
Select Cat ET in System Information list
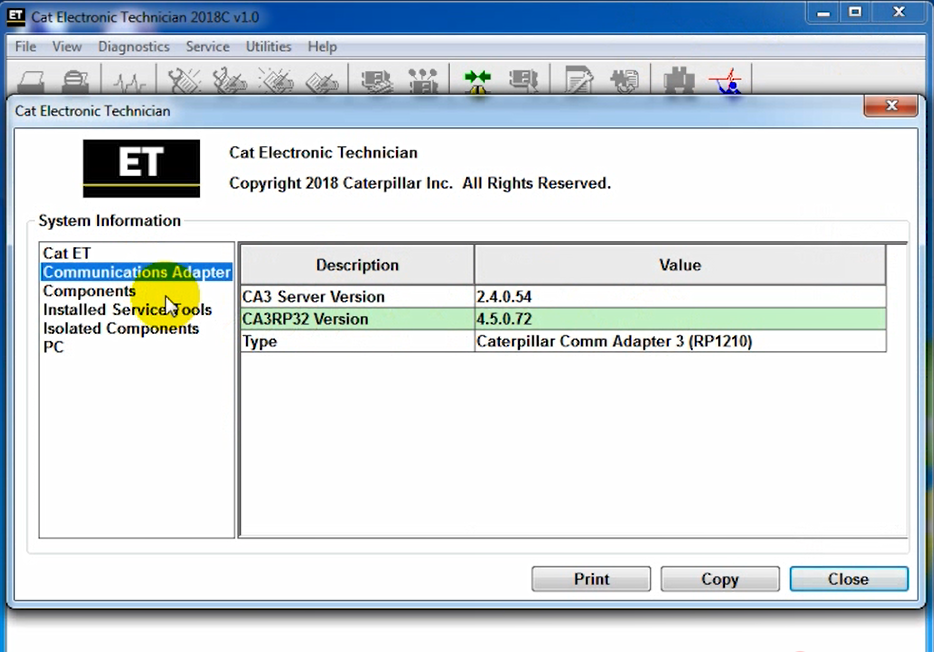click(x=67, y=254)
